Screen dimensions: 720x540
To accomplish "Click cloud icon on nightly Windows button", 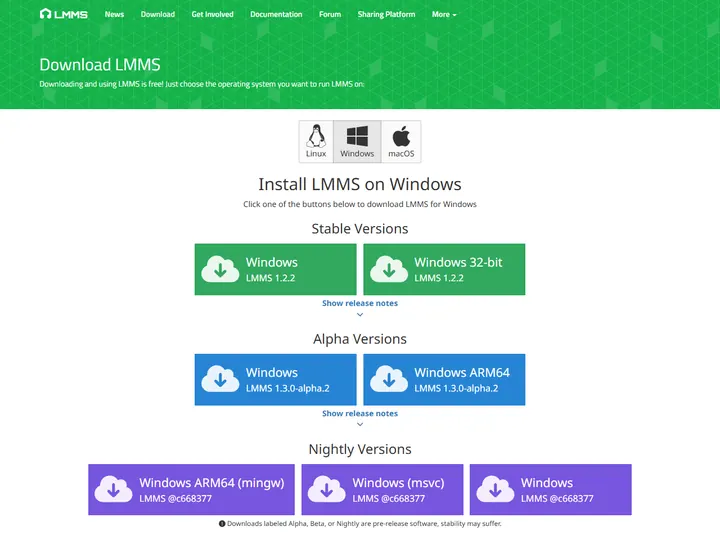I will pyautogui.click(x=495, y=489).
